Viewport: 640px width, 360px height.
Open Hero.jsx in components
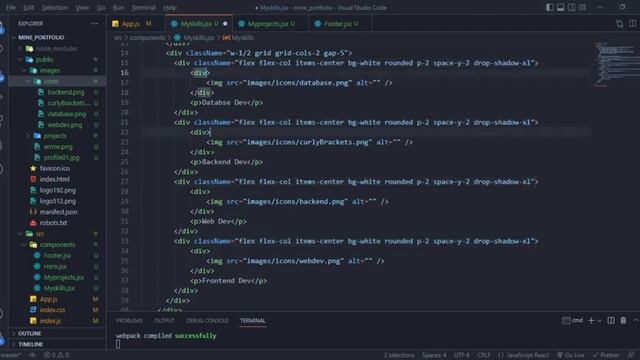pos(55,266)
